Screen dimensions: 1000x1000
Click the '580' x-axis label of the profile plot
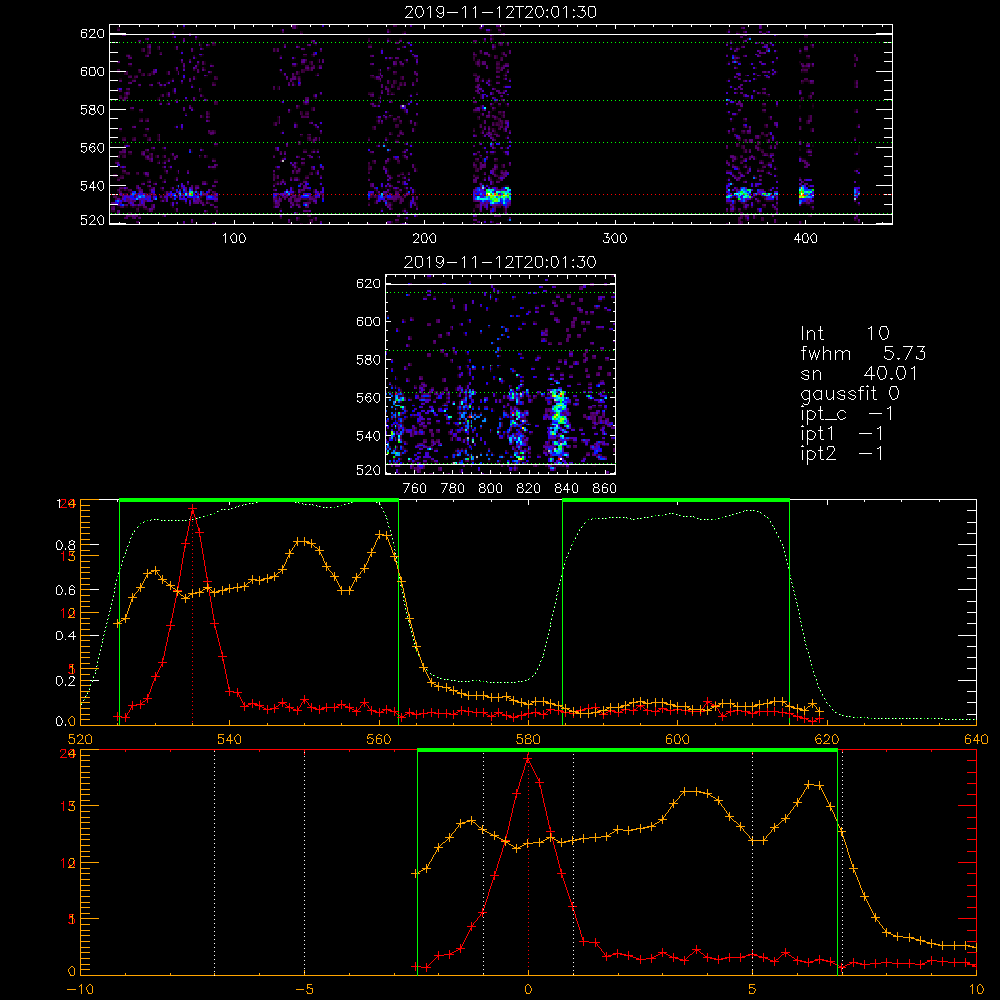pos(528,739)
